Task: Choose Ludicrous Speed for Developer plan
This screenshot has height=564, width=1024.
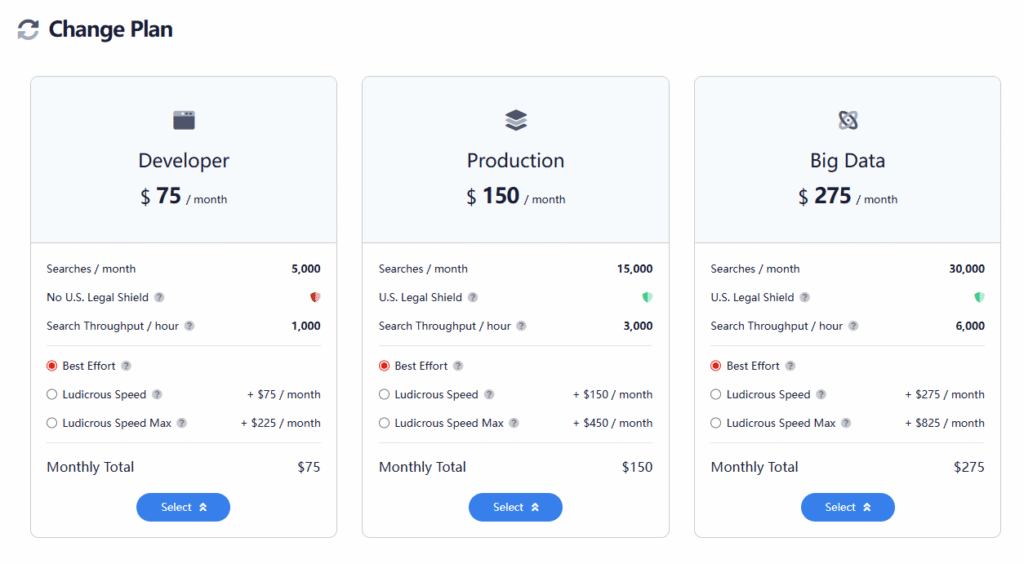Action: [x=52, y=395]
